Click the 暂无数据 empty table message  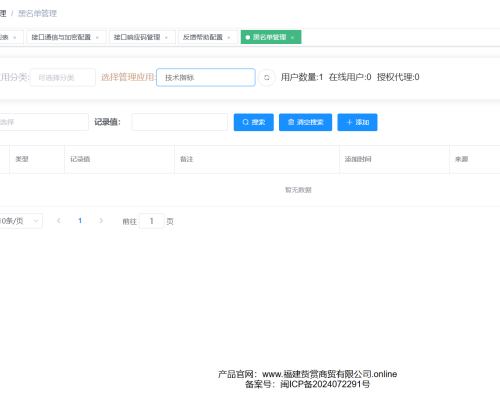(298, 190)
